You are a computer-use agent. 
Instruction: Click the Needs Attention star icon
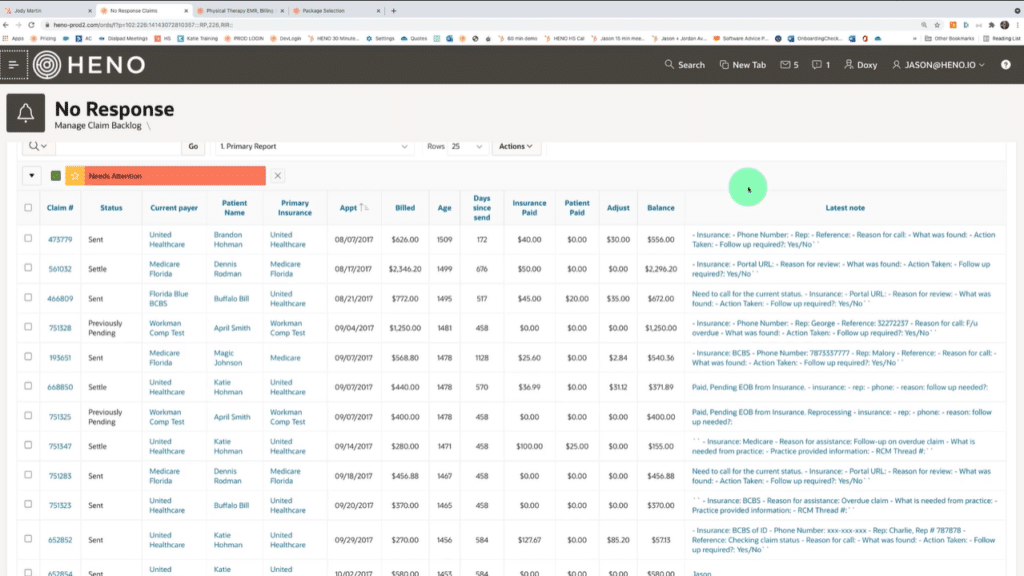(75, 176)
